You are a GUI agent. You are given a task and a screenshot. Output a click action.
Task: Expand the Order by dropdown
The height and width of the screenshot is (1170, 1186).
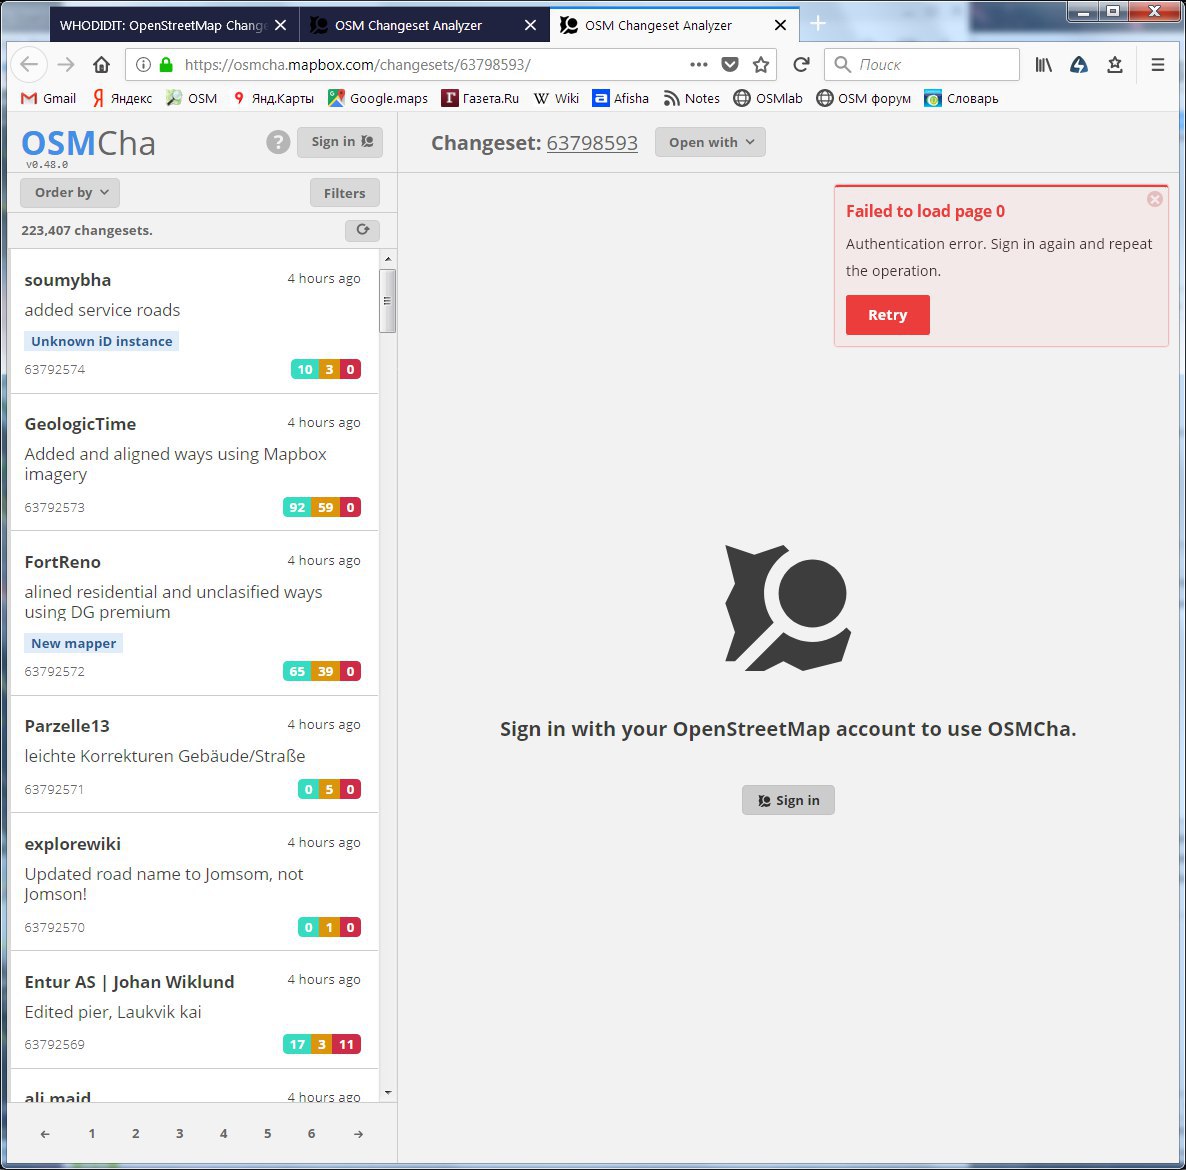(70, 192)
